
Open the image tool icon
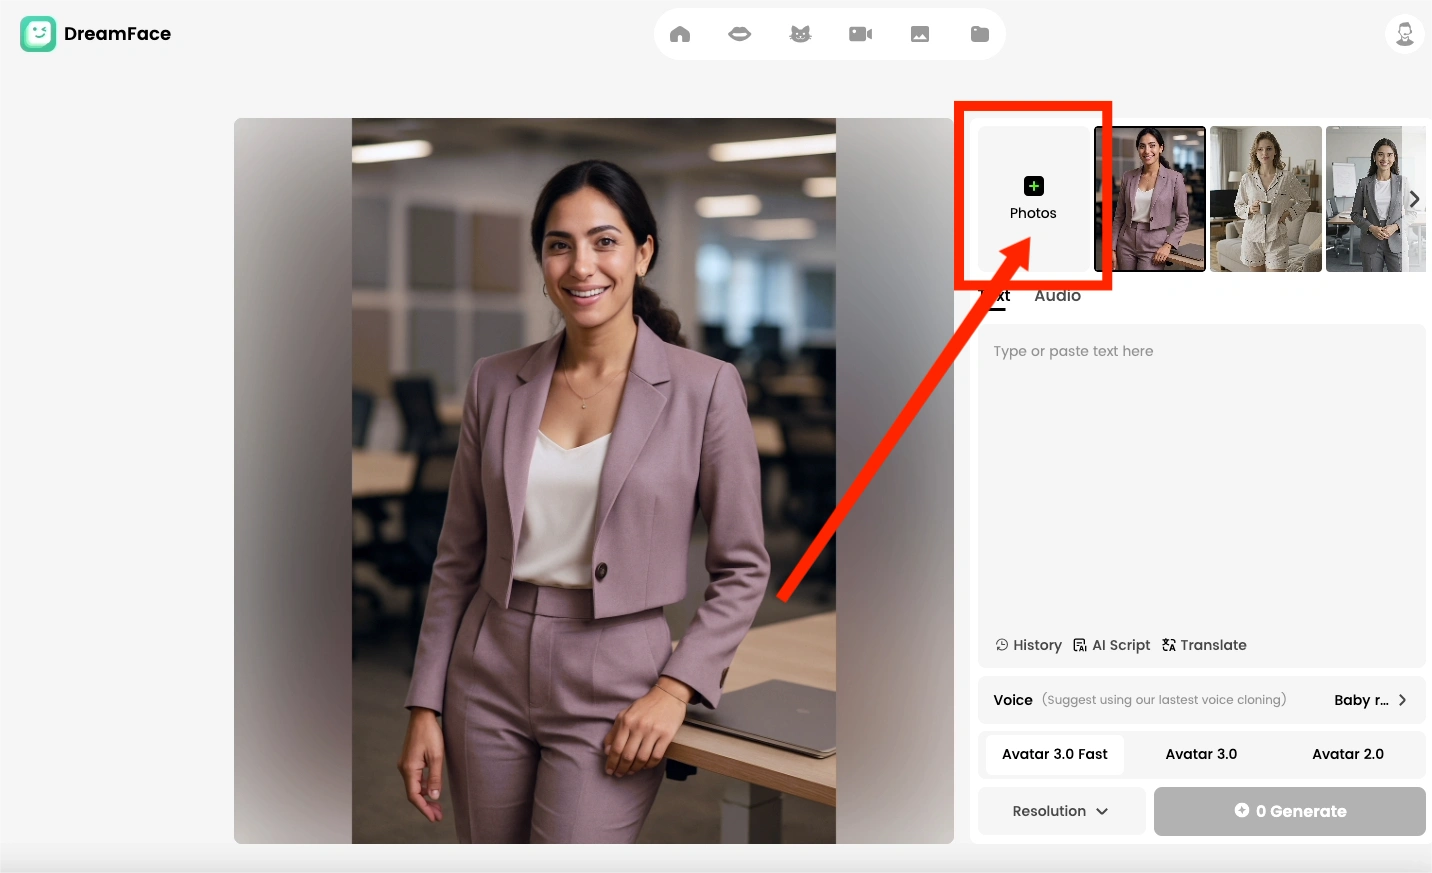(920, 34)
